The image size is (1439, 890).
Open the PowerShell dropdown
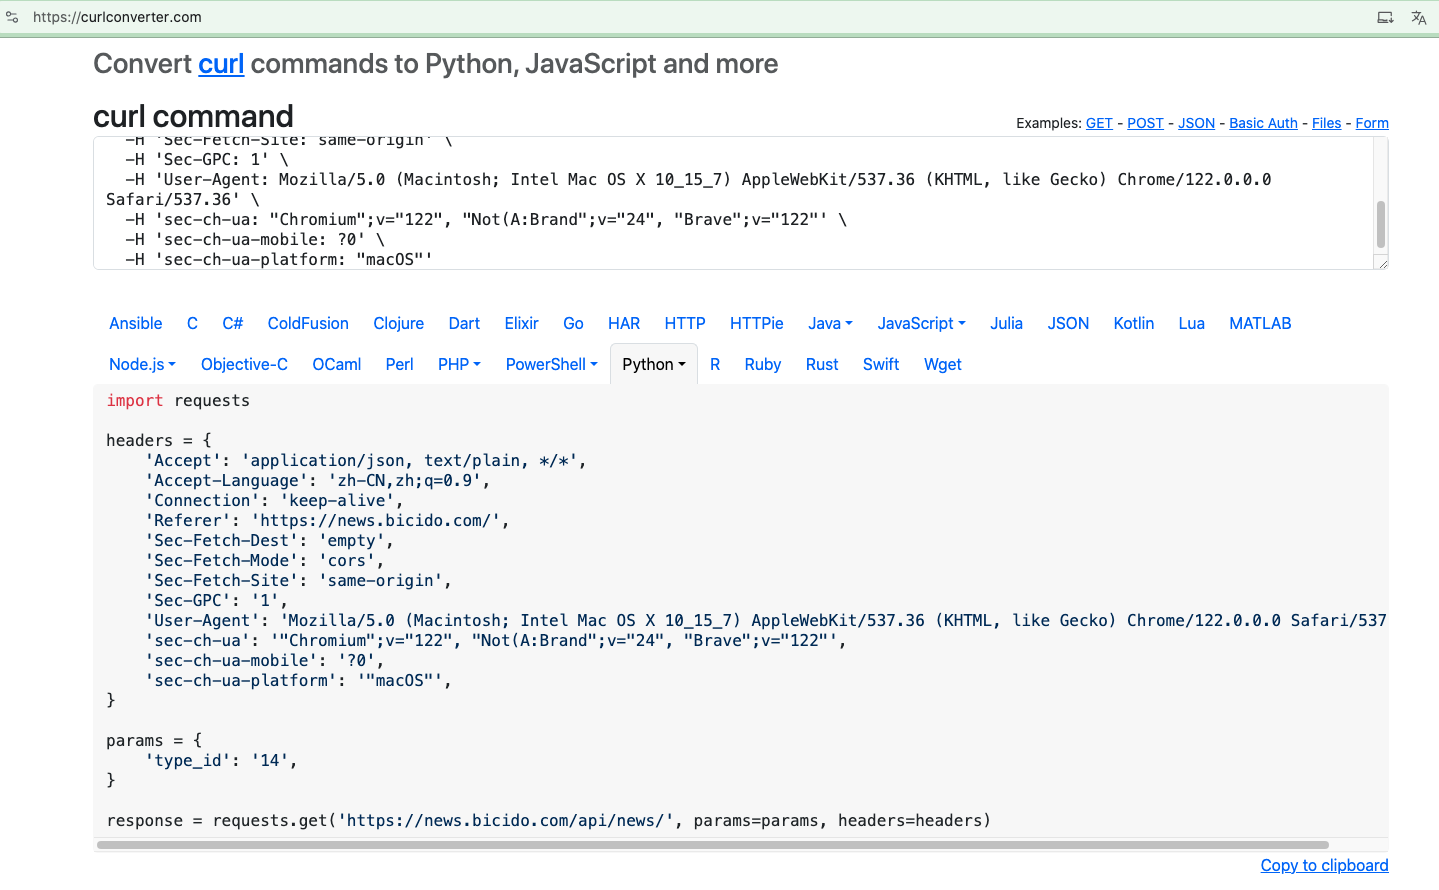click(593, 364)
